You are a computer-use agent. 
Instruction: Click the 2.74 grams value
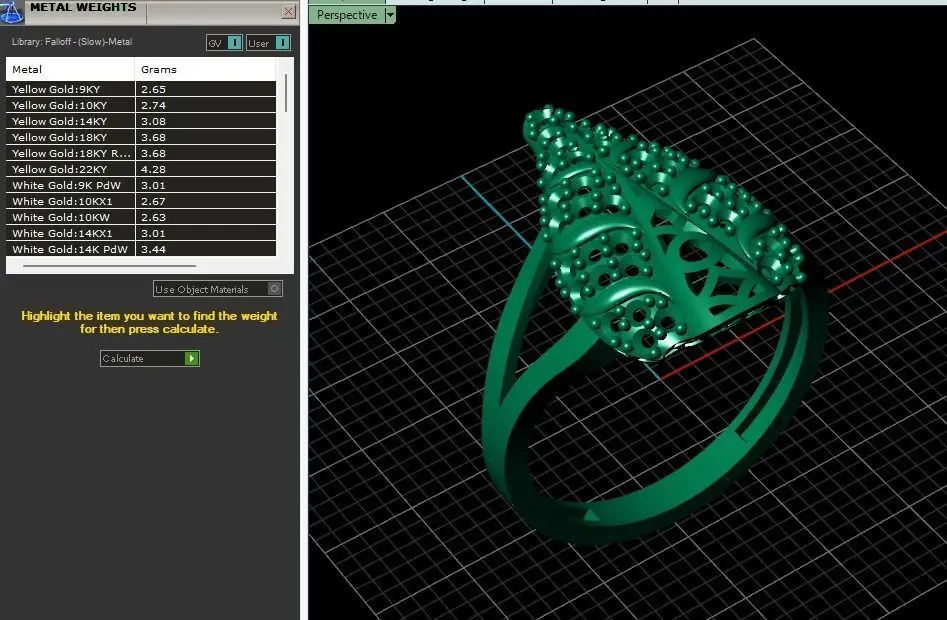[153, 105]
